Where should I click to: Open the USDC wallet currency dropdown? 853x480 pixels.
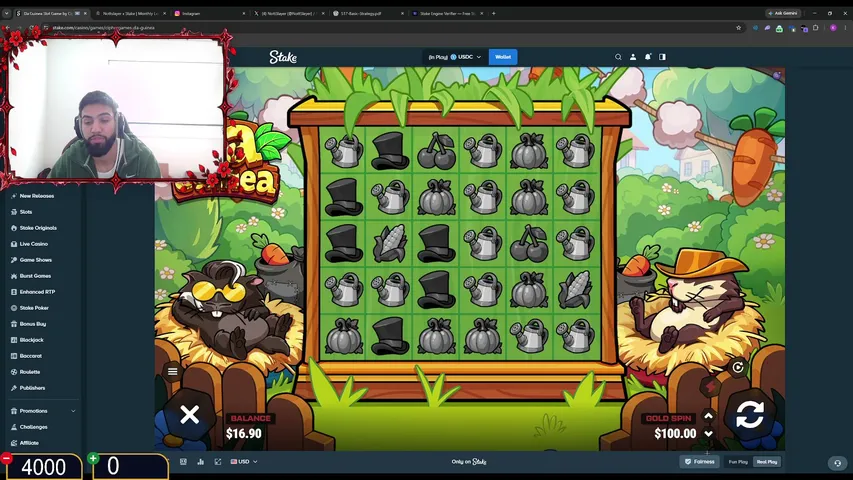(x=455, y=57)
